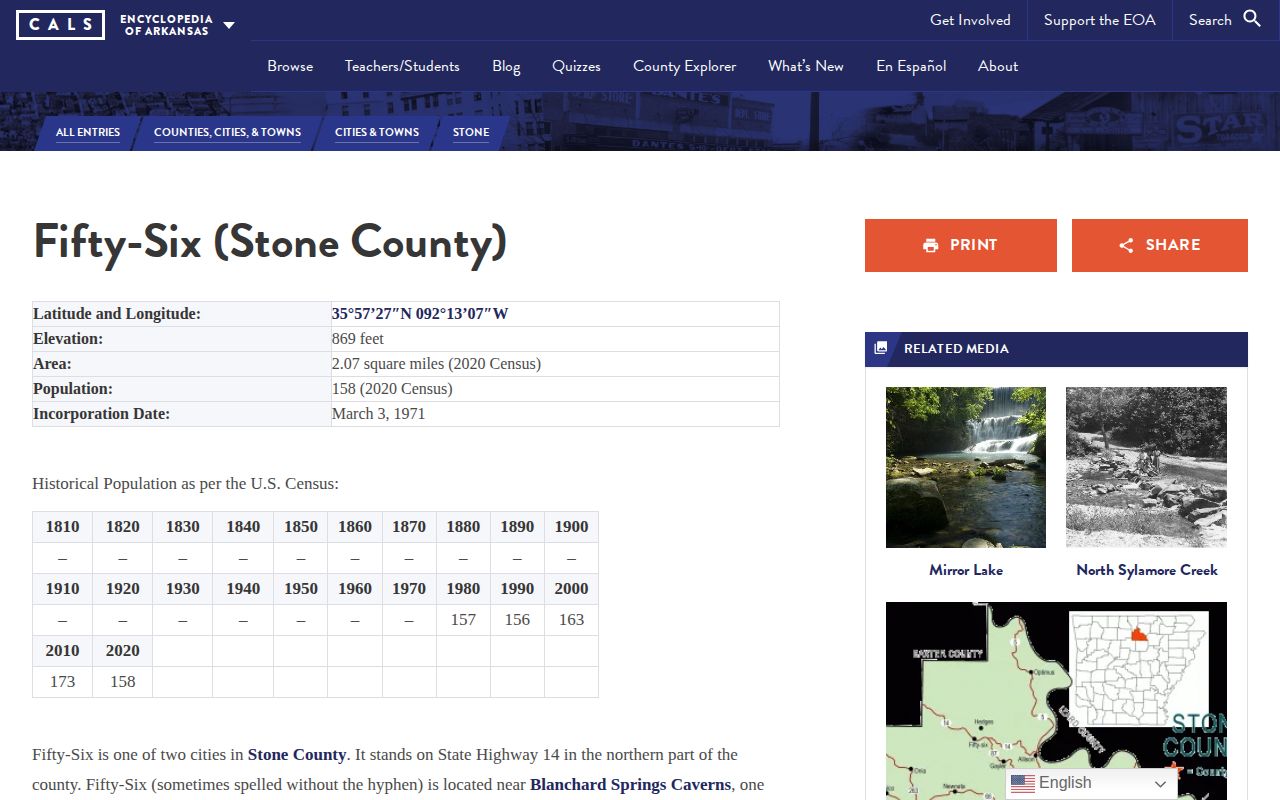Open the search magnifier icon
This screenshot has height=800, width=1280.
coord(1252,19)
